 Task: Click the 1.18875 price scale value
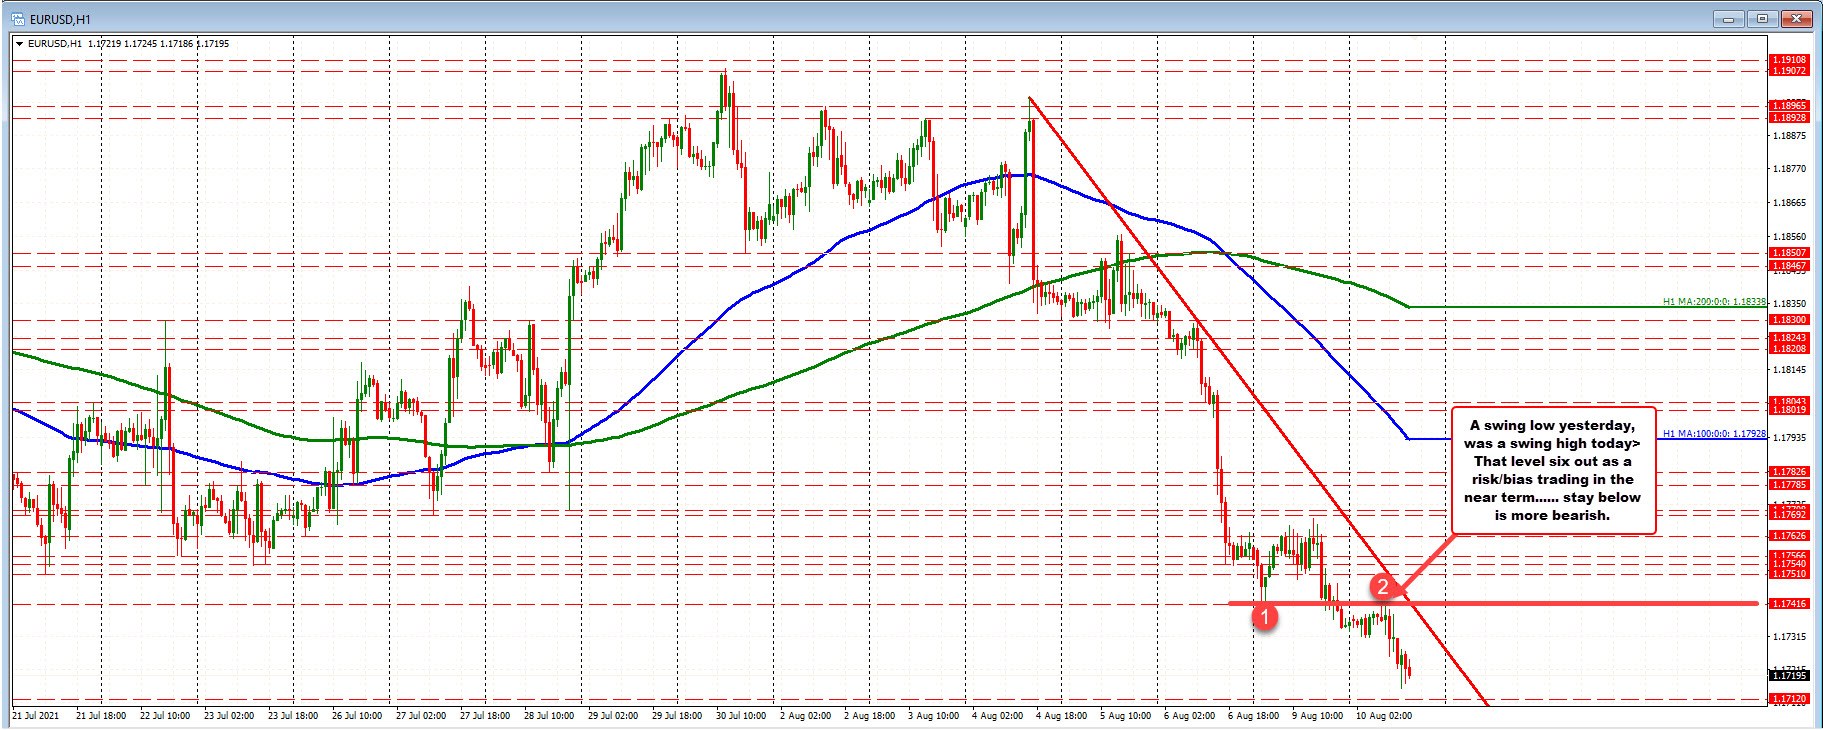[1789, 136]
